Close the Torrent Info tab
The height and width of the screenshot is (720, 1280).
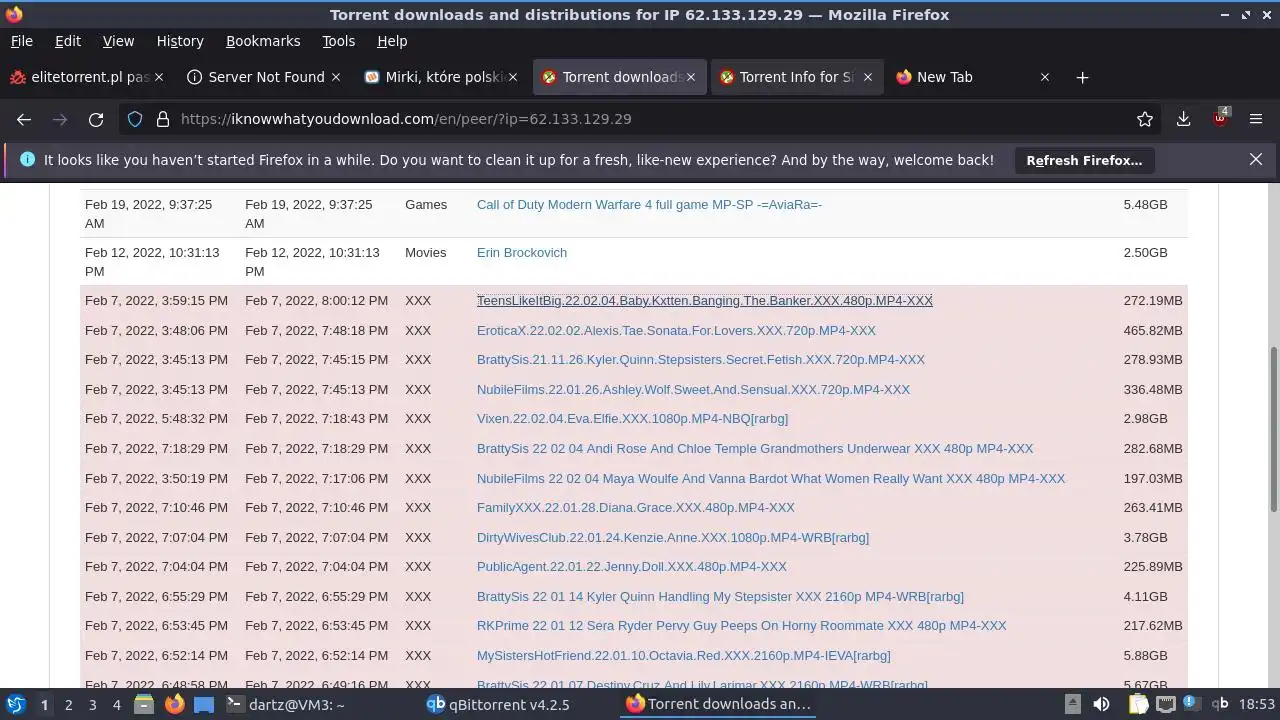[x=868, y=77]
